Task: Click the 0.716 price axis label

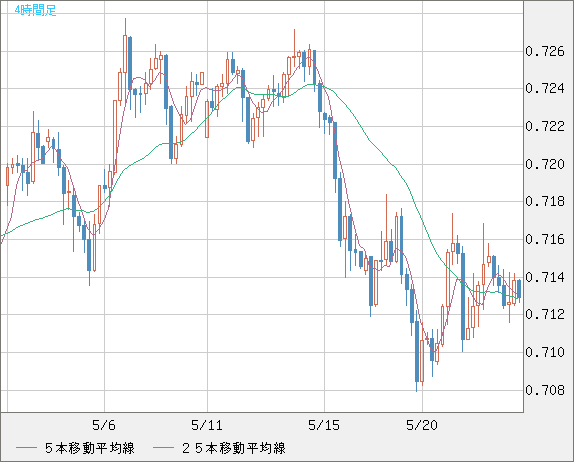Action: click(x=545, y=240)
